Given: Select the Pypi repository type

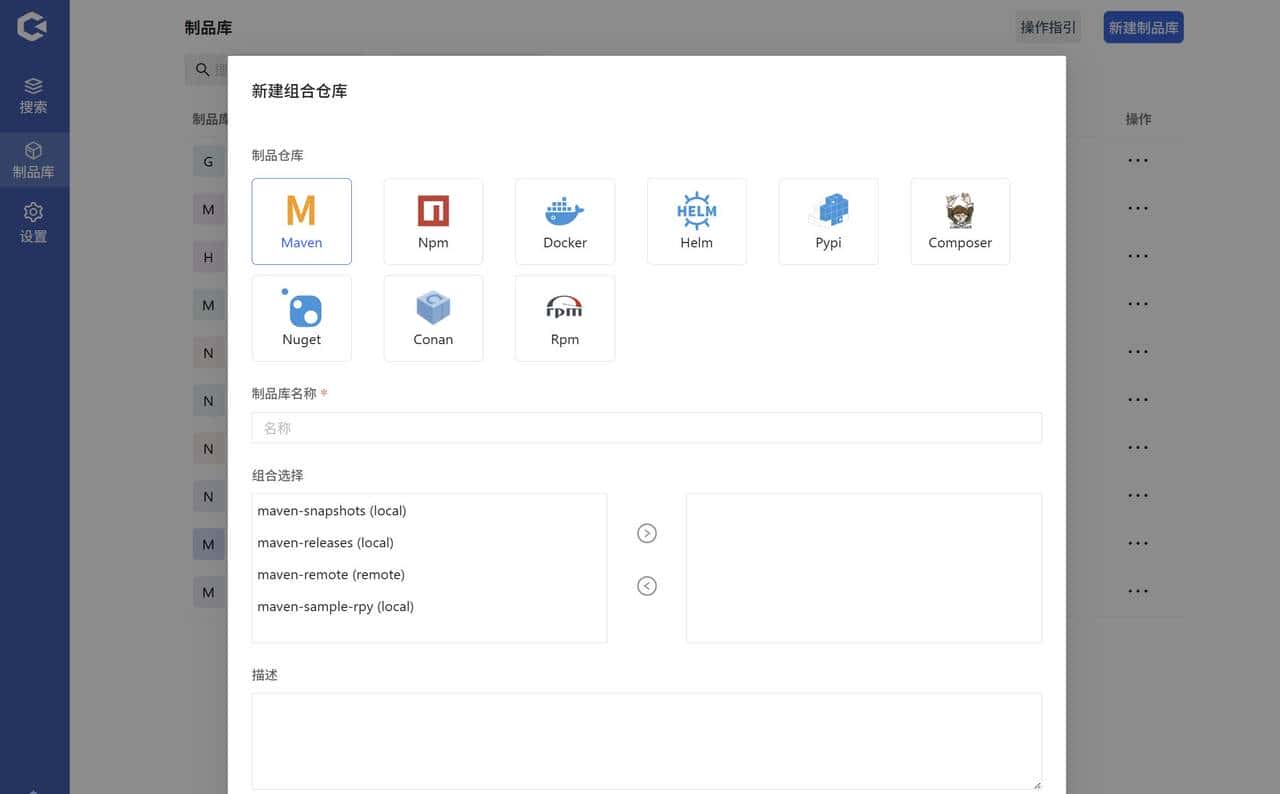Looking at the screenshot, I should point(828,221).
